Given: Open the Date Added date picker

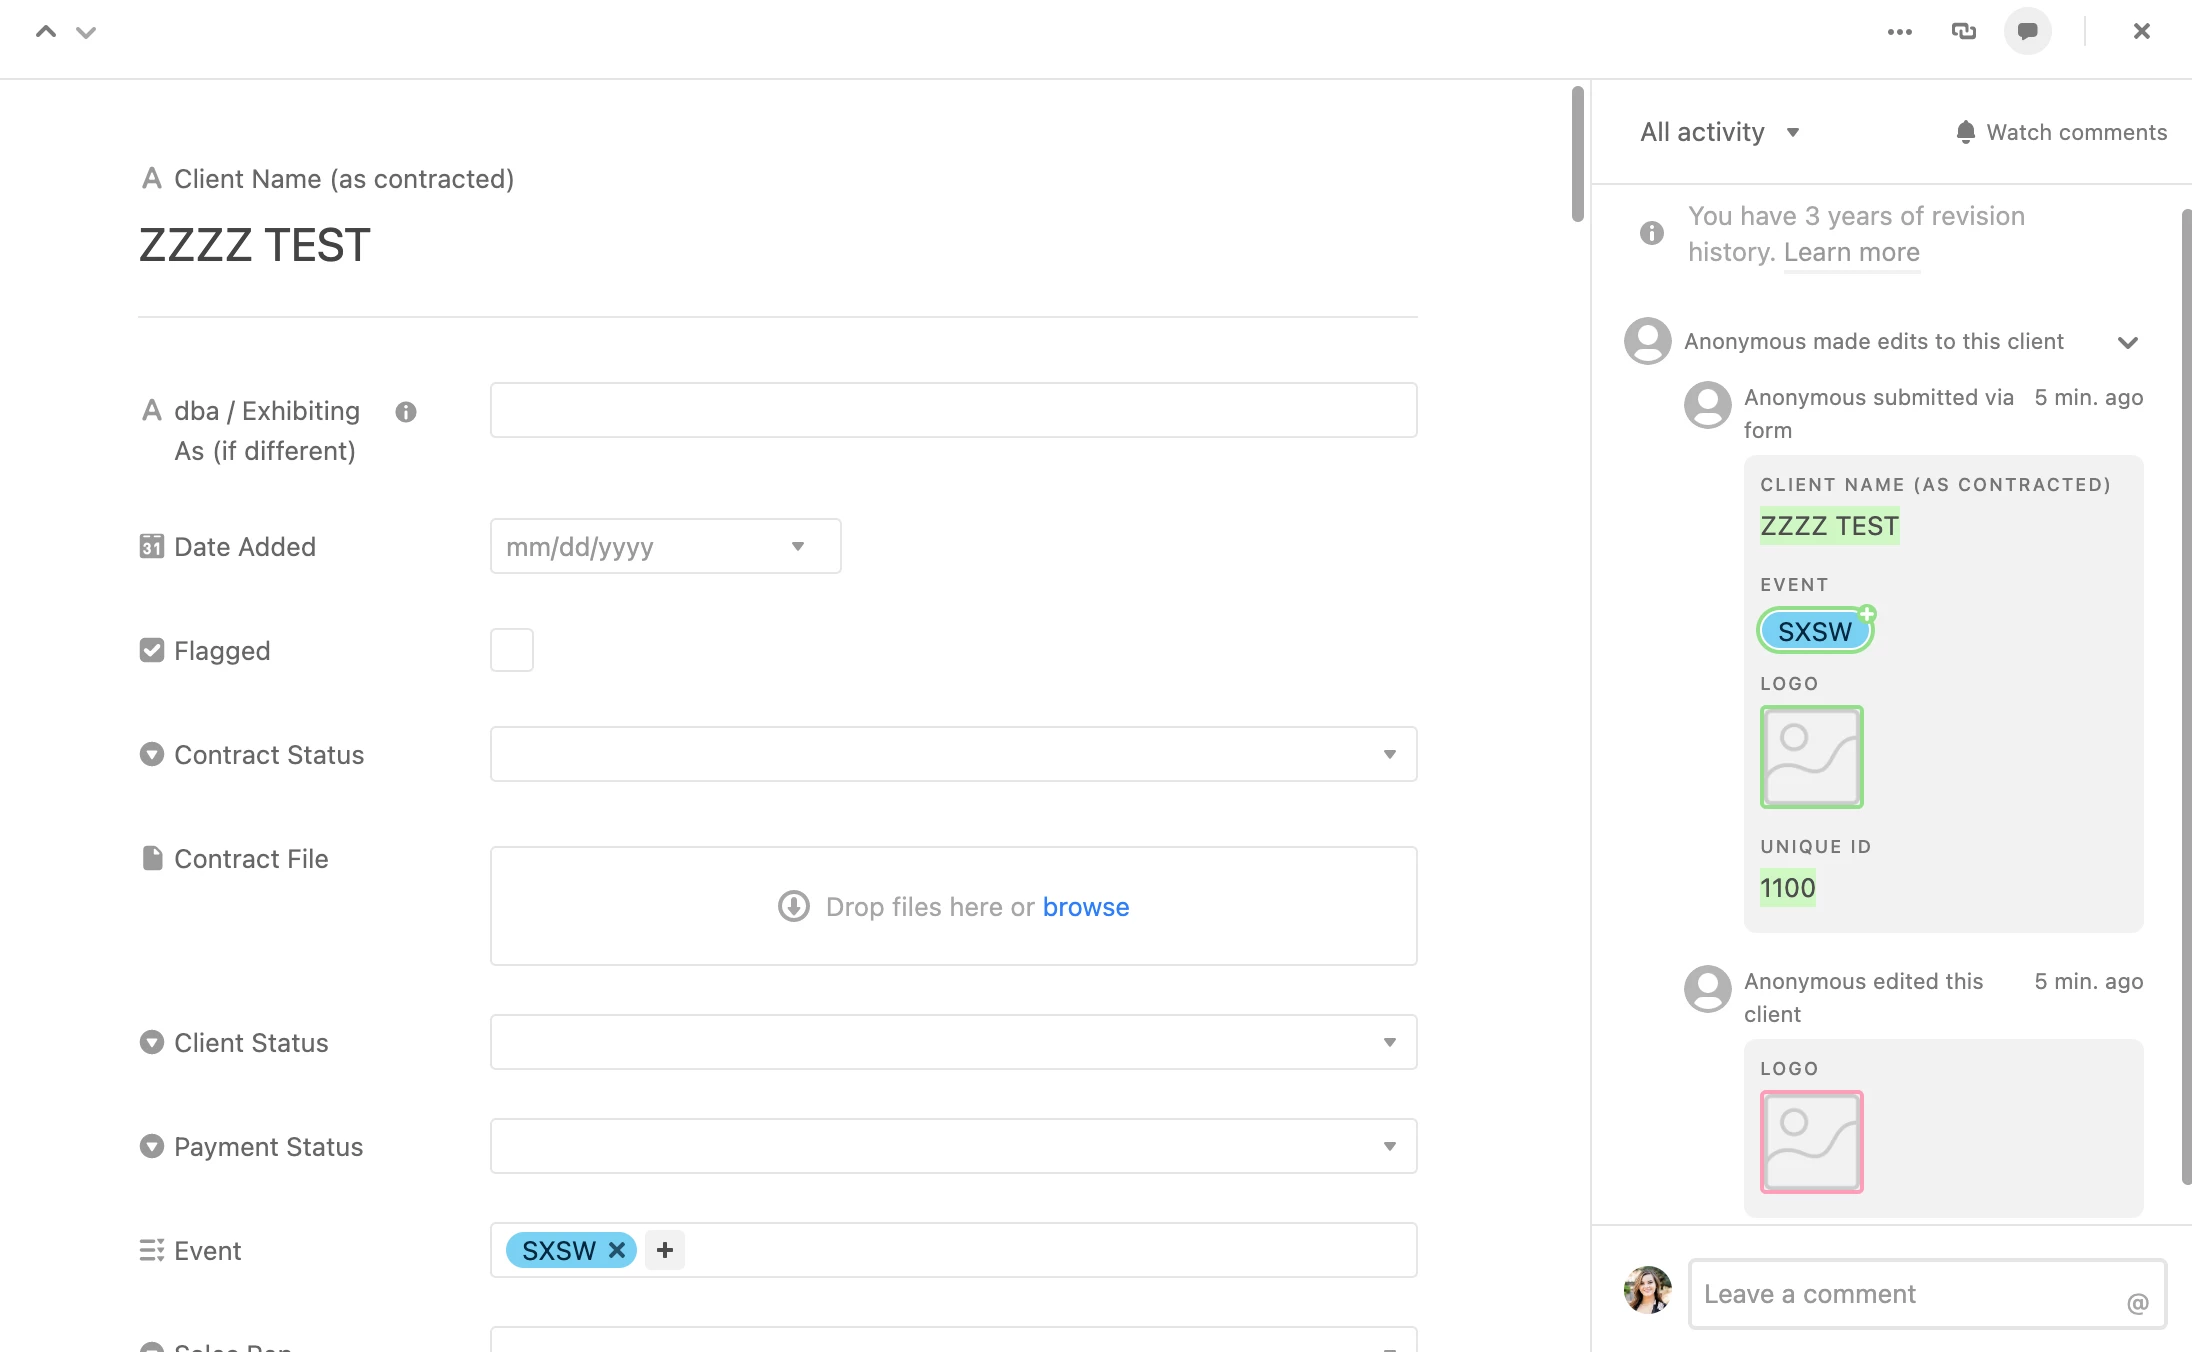Looking at the screenshot, I should (665, 546).
